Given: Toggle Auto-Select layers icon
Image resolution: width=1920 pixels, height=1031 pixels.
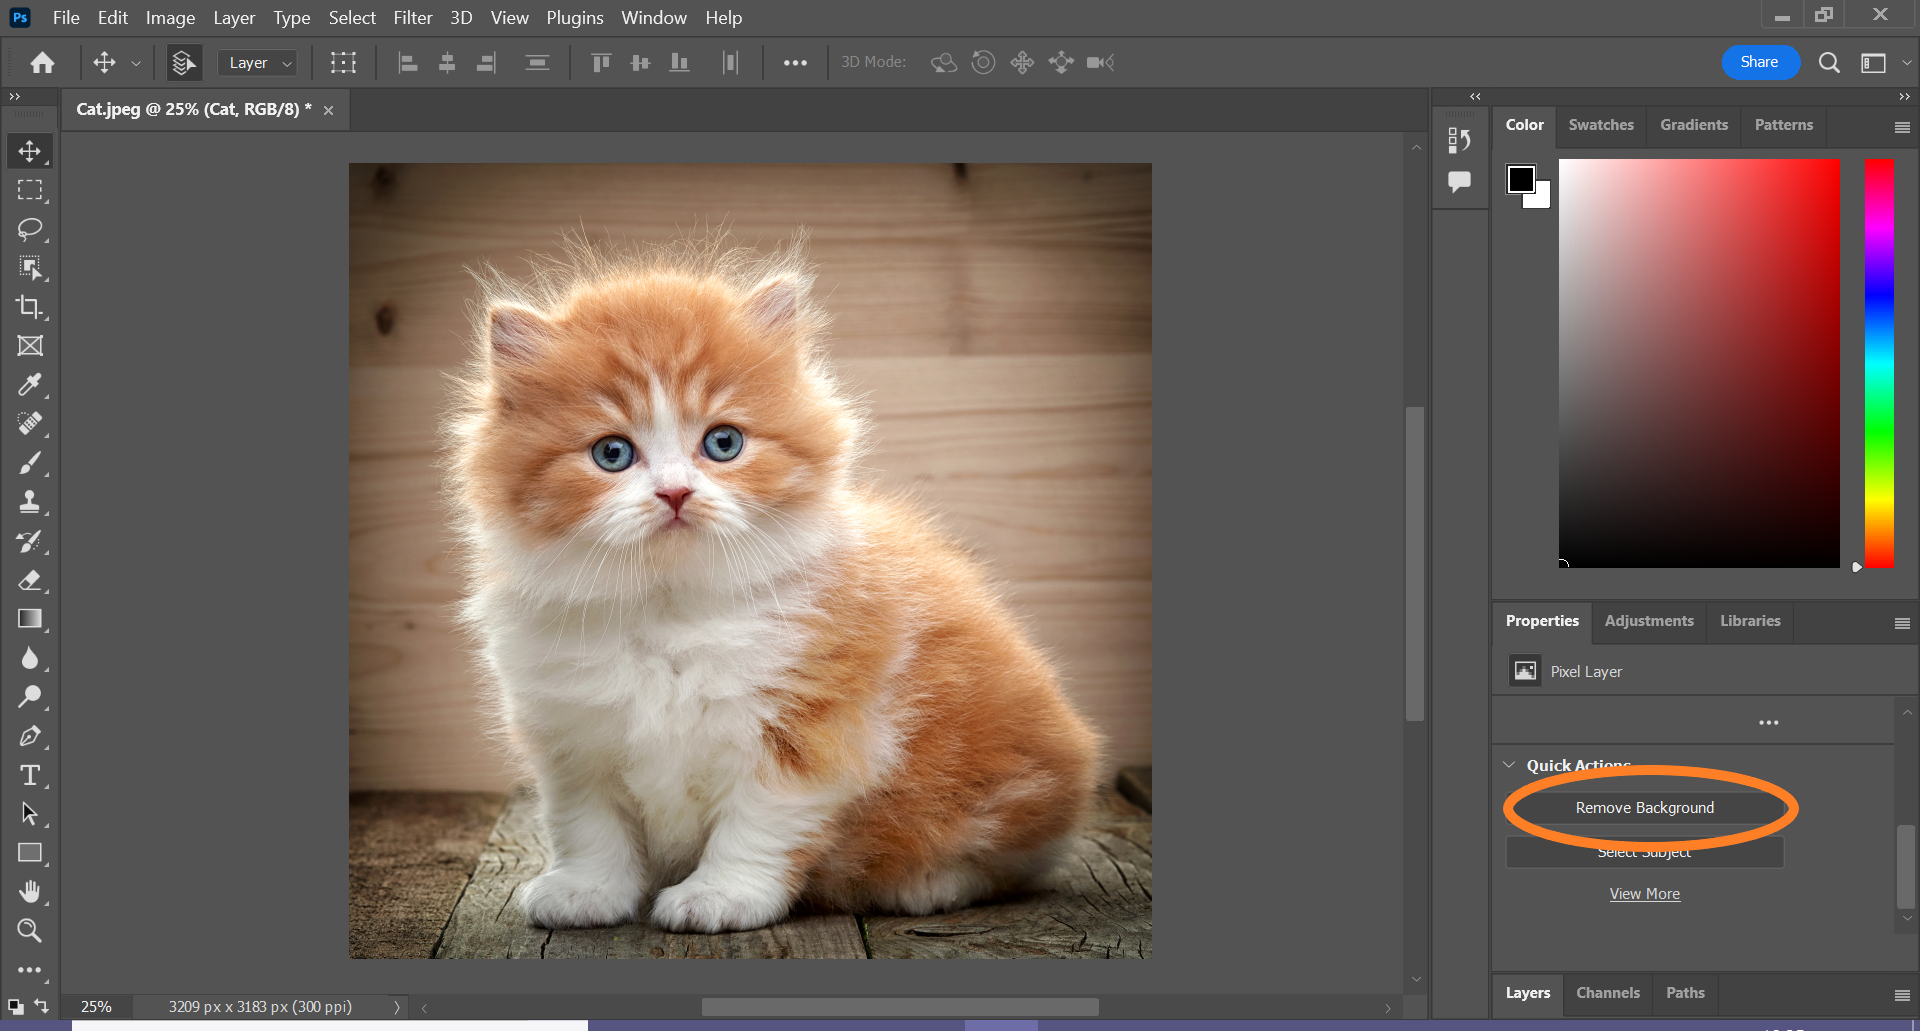Looking at the screenshot, I should pyautogui.click(x=183, y=63).
